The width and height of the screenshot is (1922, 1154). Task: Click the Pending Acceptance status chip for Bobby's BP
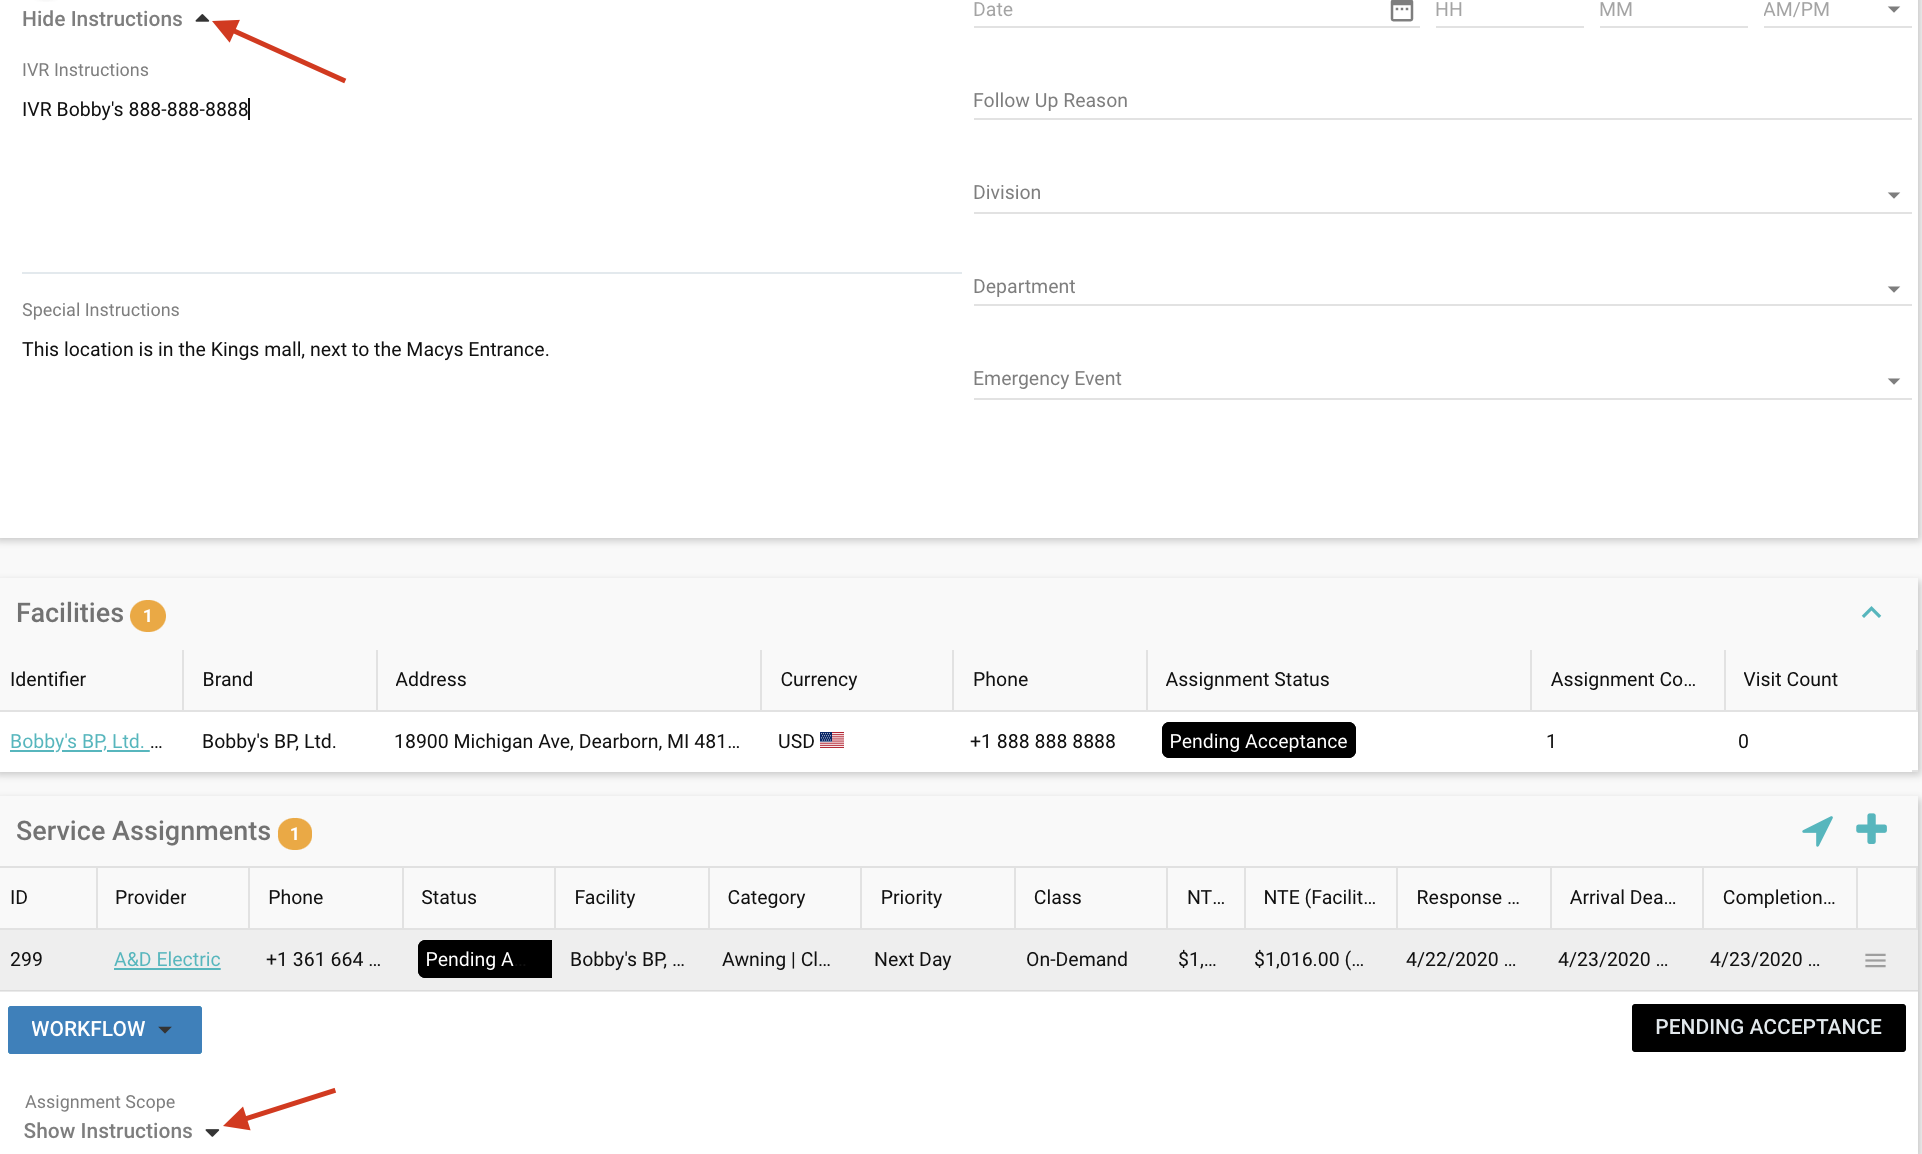coord(1257,740)
